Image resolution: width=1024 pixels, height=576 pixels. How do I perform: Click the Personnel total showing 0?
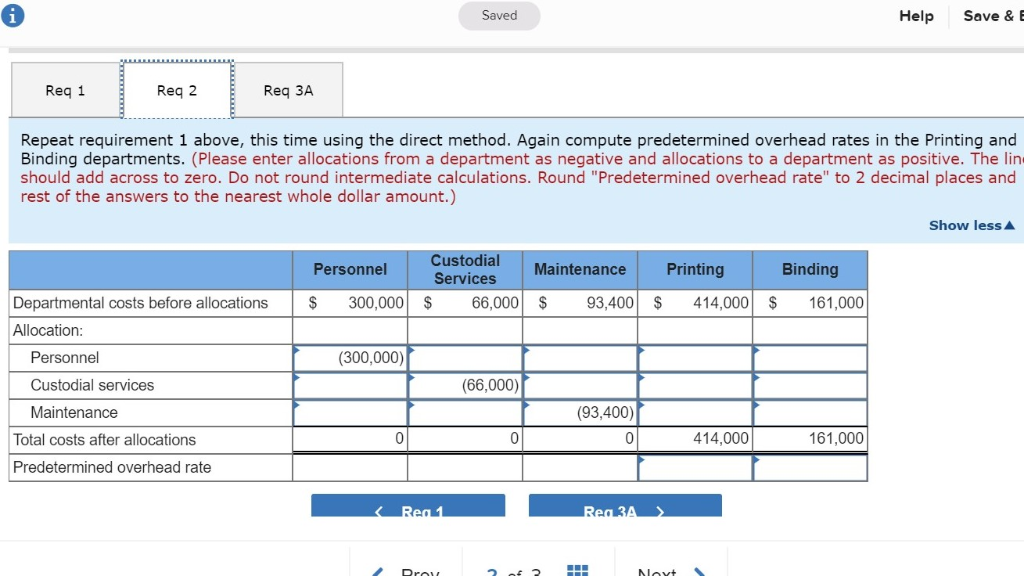(399, 438)
